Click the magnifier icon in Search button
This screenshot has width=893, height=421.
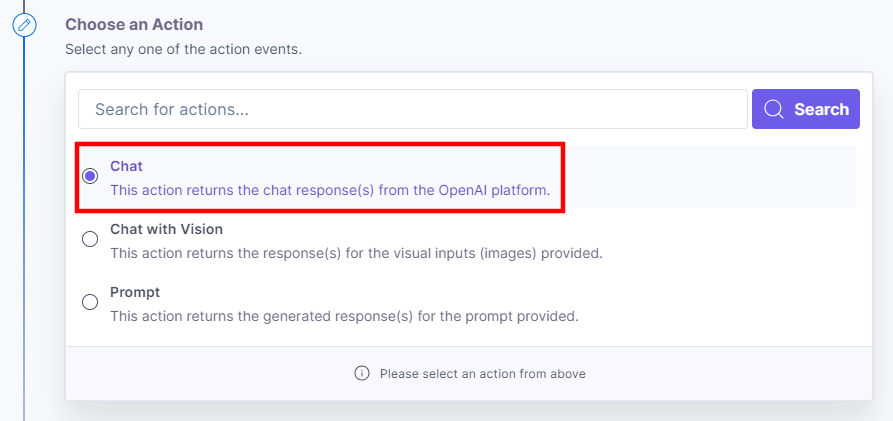tap(773, 109)
